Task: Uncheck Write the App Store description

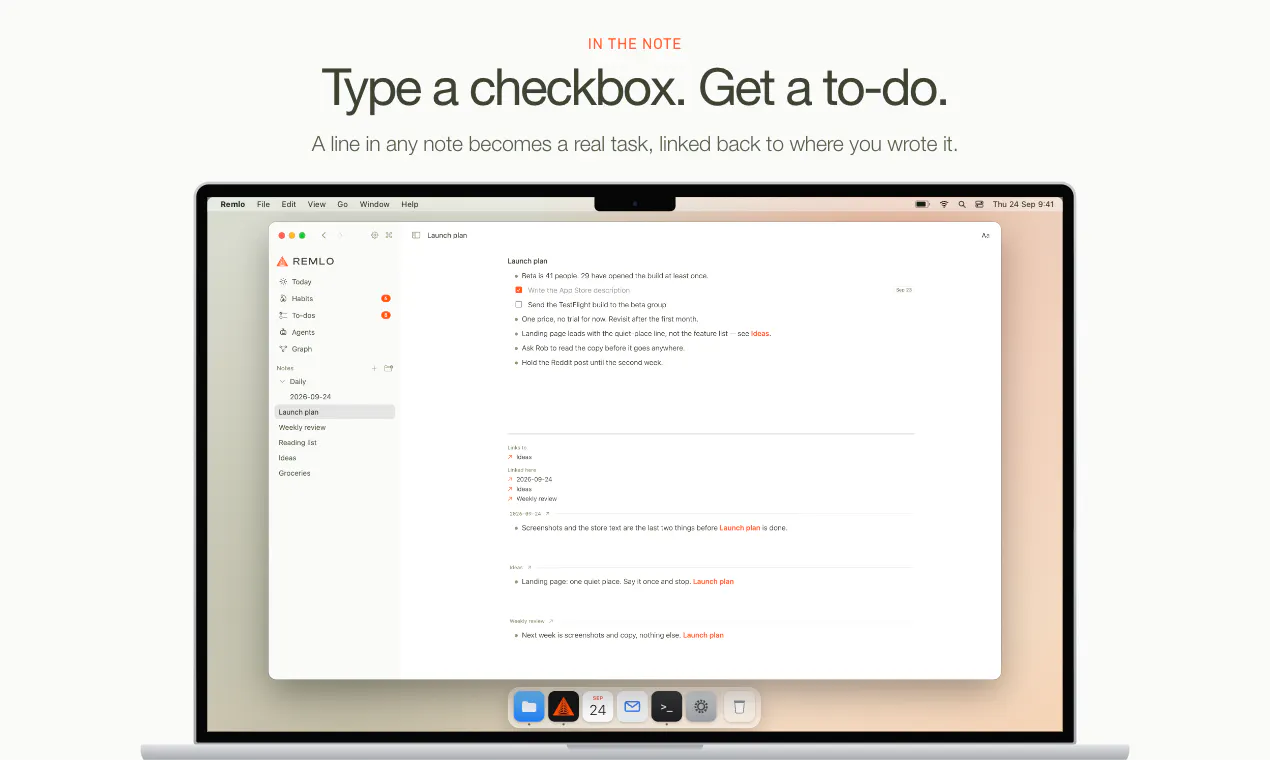Action: pyautogui.click(x=519, y=290)
